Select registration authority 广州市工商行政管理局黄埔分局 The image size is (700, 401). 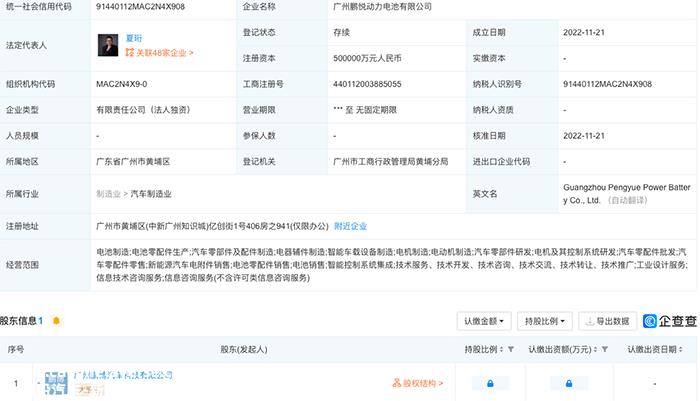391,162
